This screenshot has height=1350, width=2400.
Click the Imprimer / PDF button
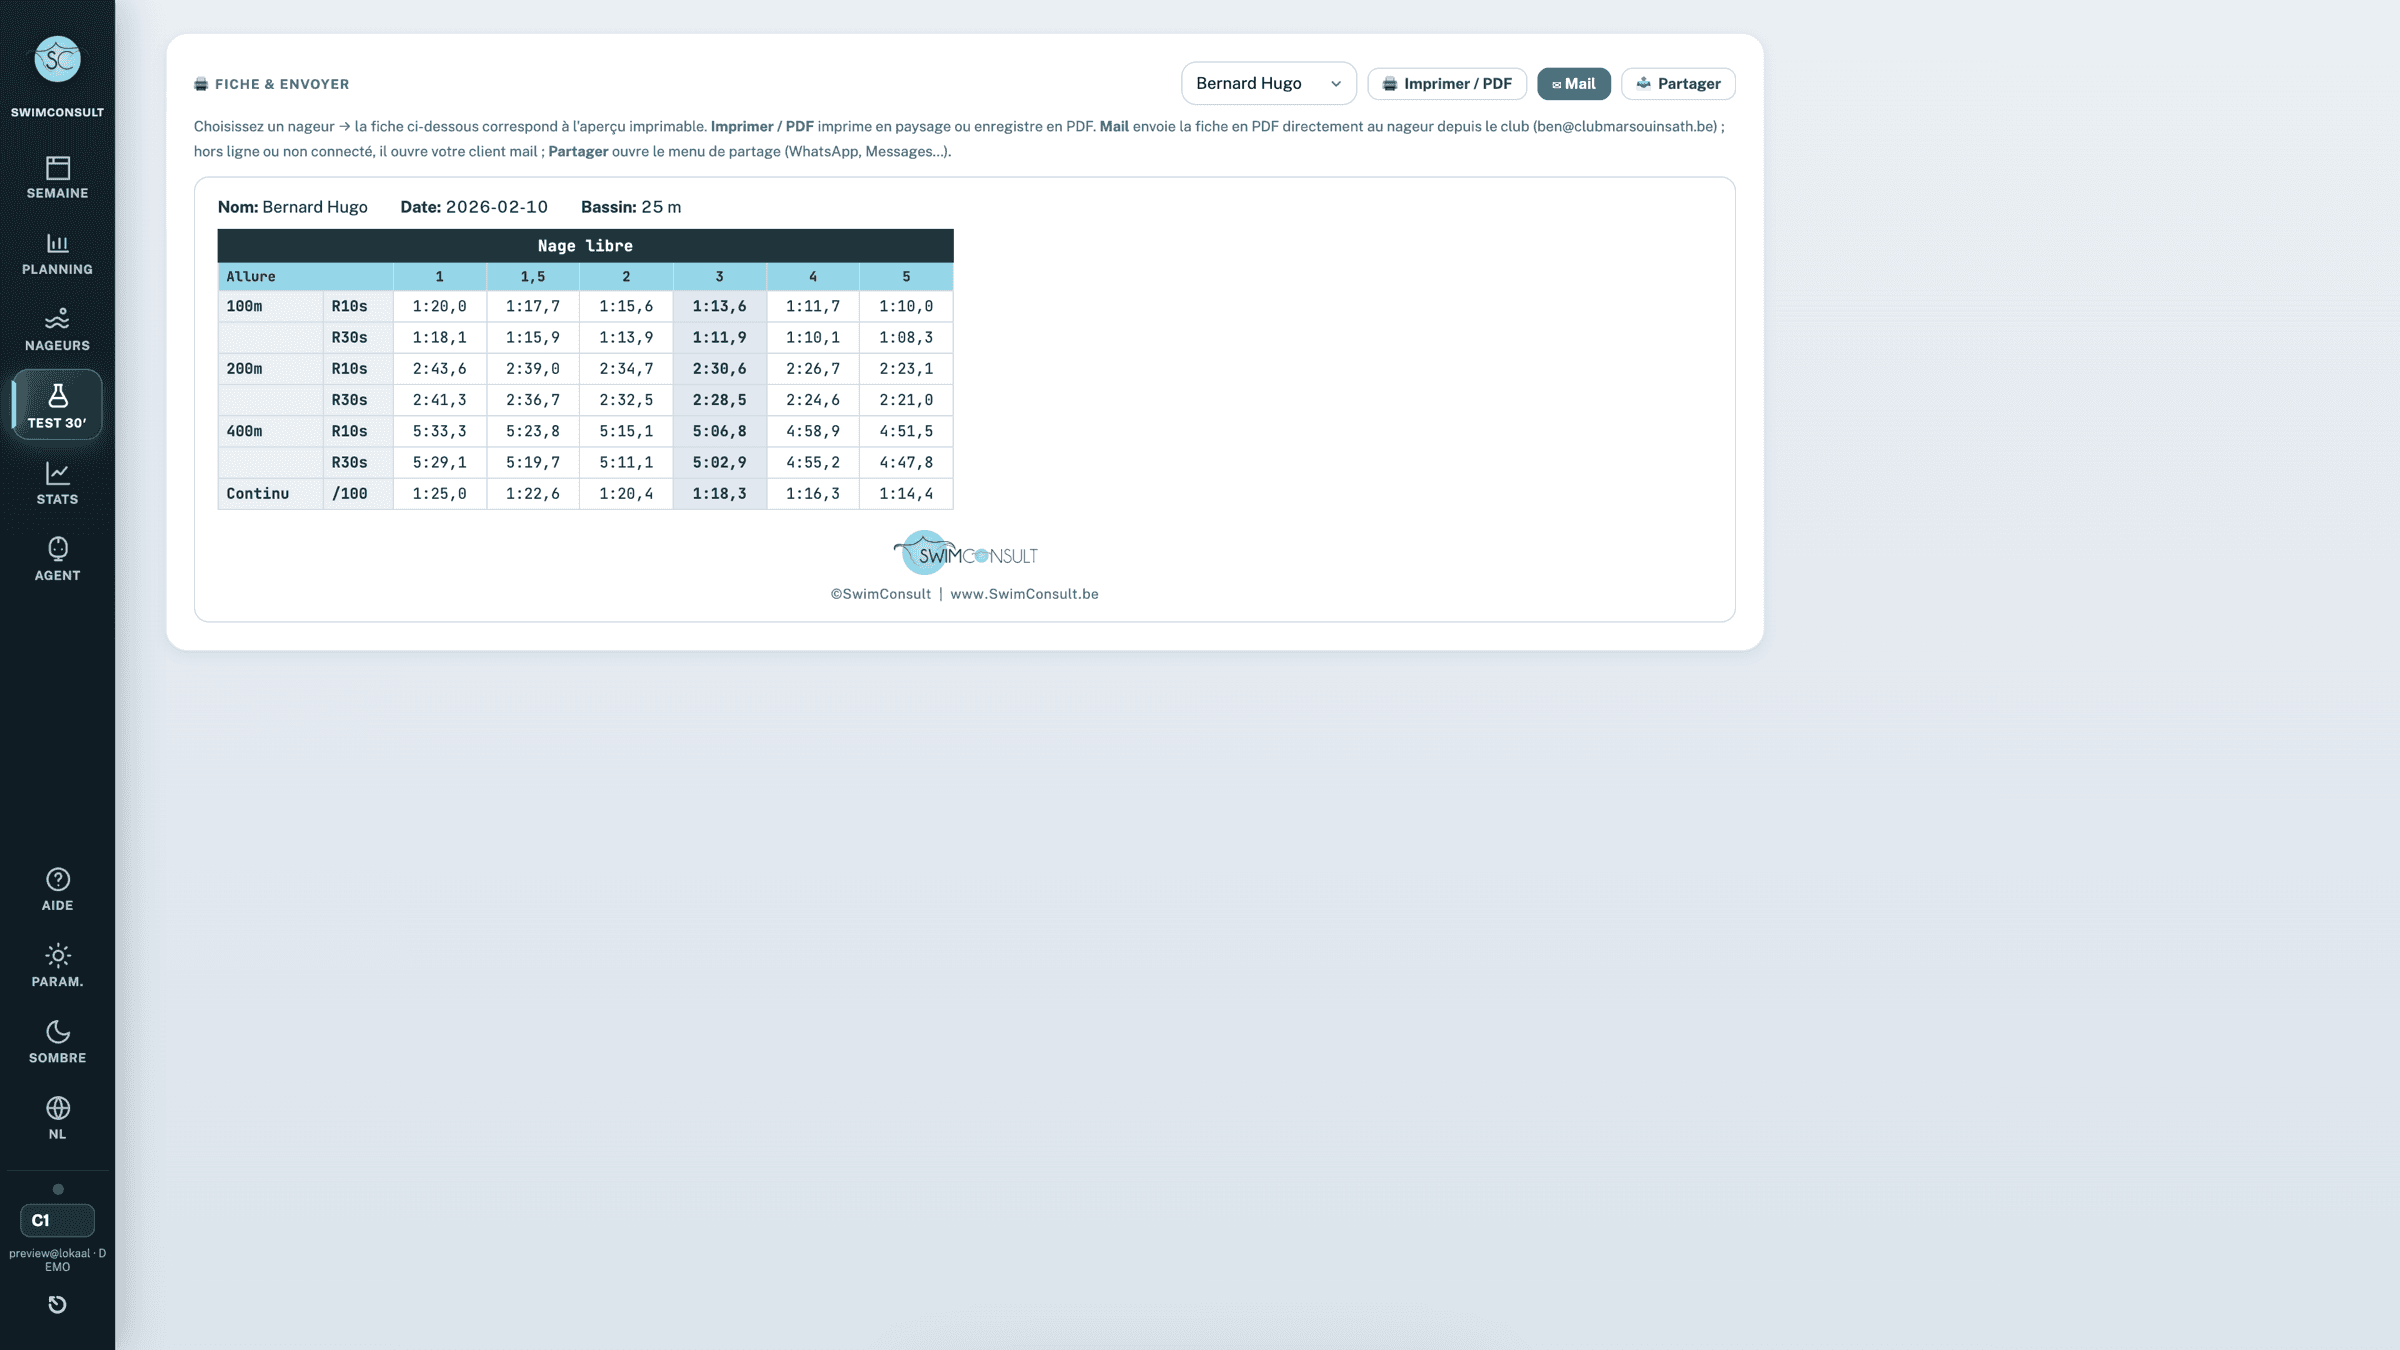[1446, 84]
